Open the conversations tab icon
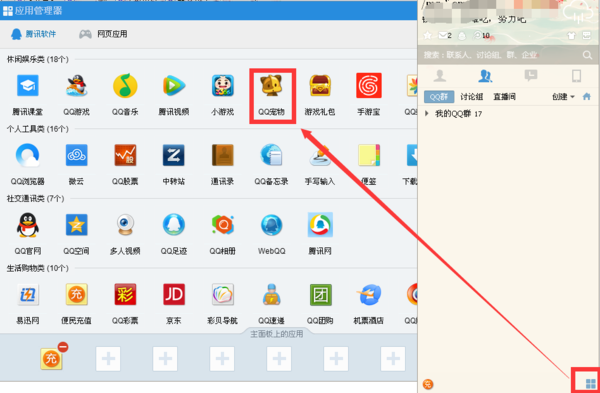 [531, 76]
